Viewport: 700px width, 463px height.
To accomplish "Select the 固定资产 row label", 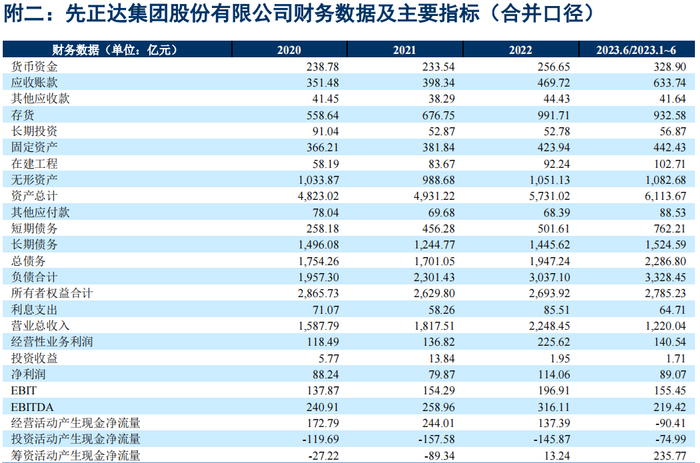I will (x=34, y=147).
